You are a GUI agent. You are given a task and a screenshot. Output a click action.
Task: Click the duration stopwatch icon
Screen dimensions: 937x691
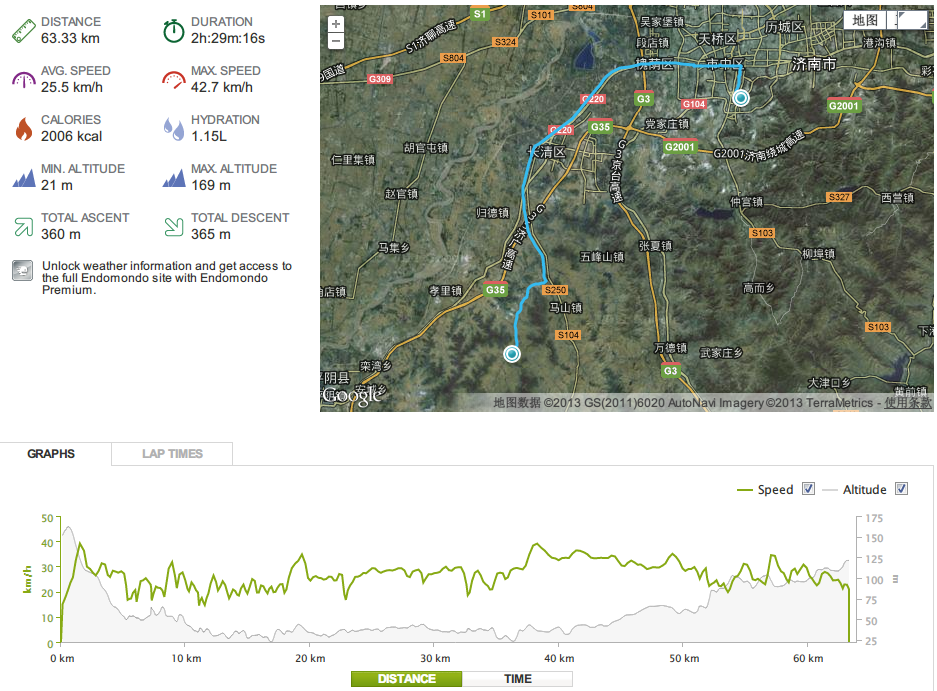click(x=174, y=30)
